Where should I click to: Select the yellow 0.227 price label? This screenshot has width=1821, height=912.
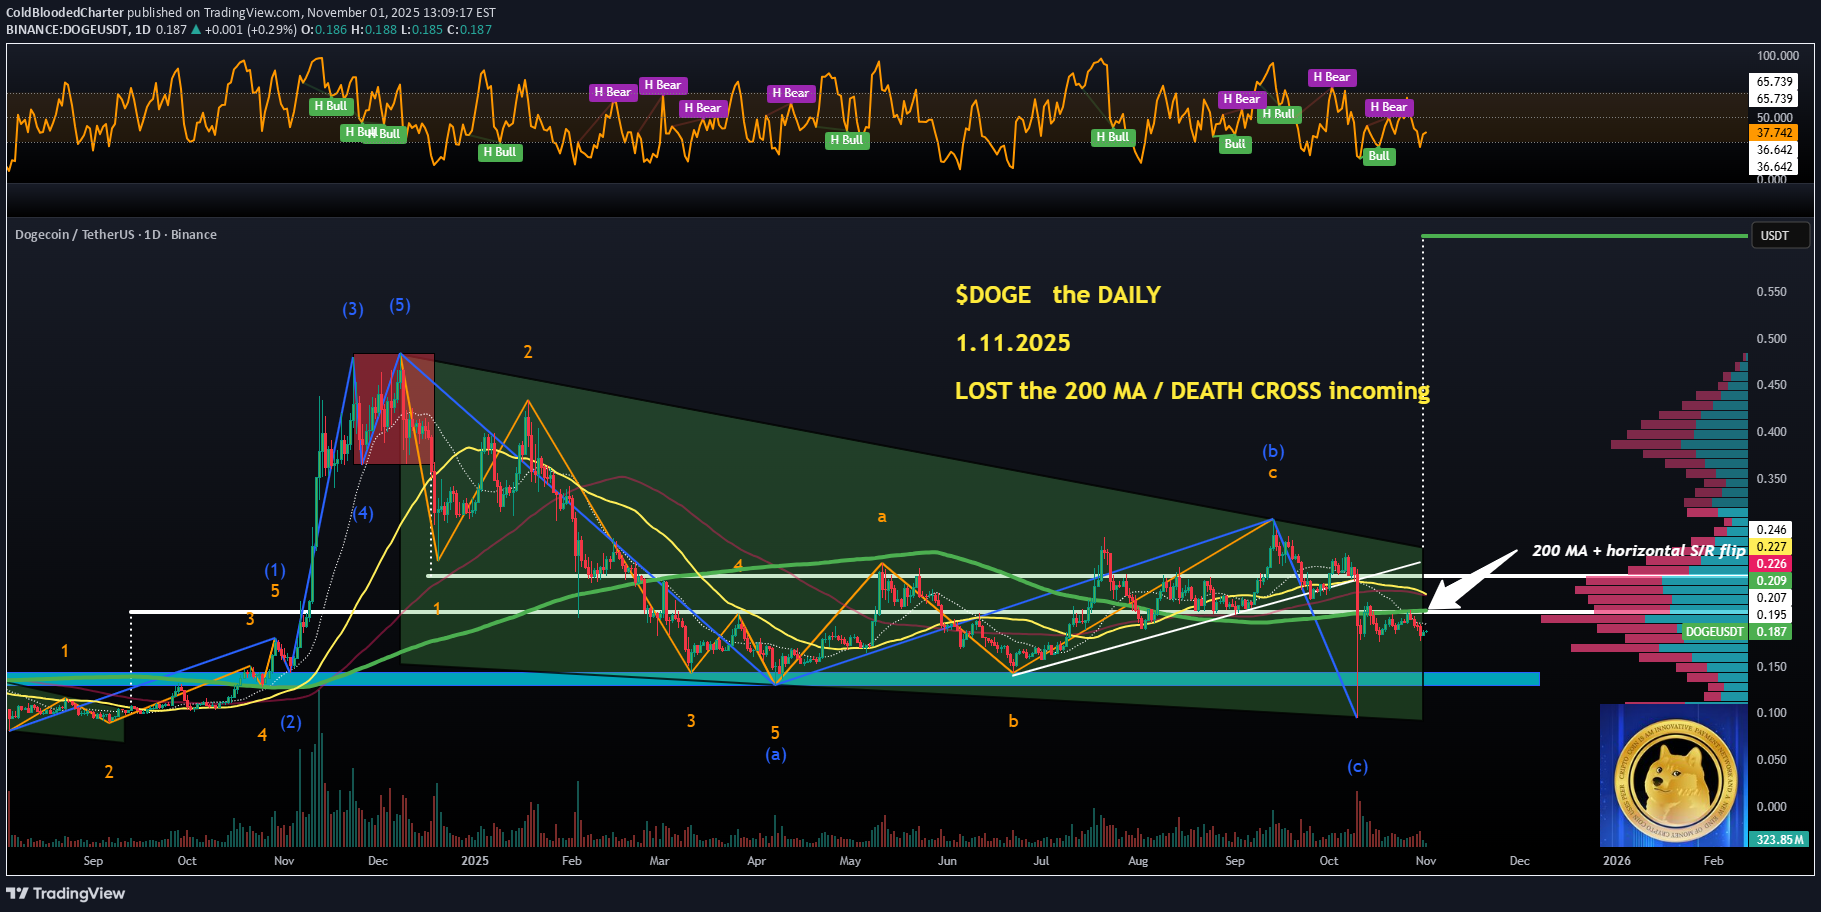tap(1772, 547)
